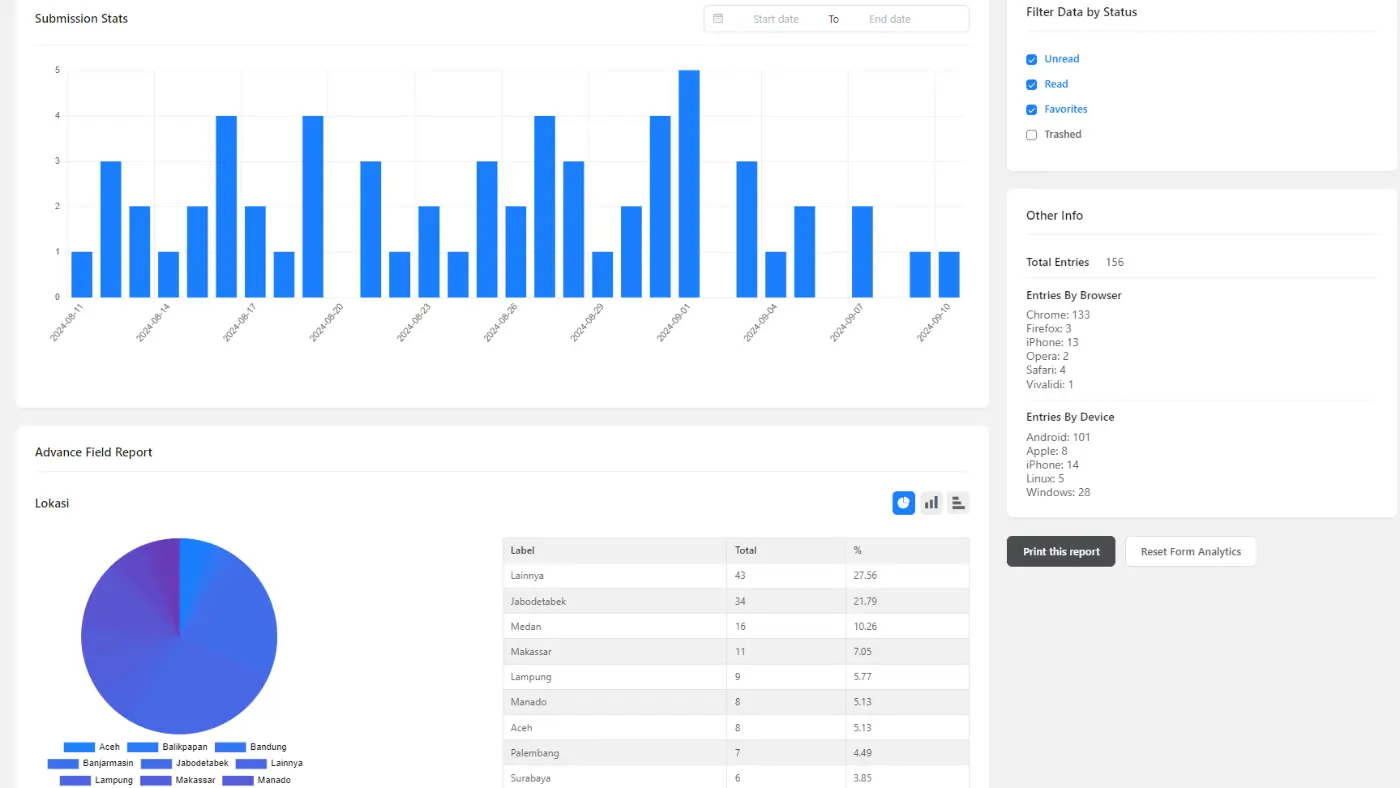Toggle Aceh legend color swatch
Screen dimensions: 1400x788
pyautogui.click(x=79, y=747)
